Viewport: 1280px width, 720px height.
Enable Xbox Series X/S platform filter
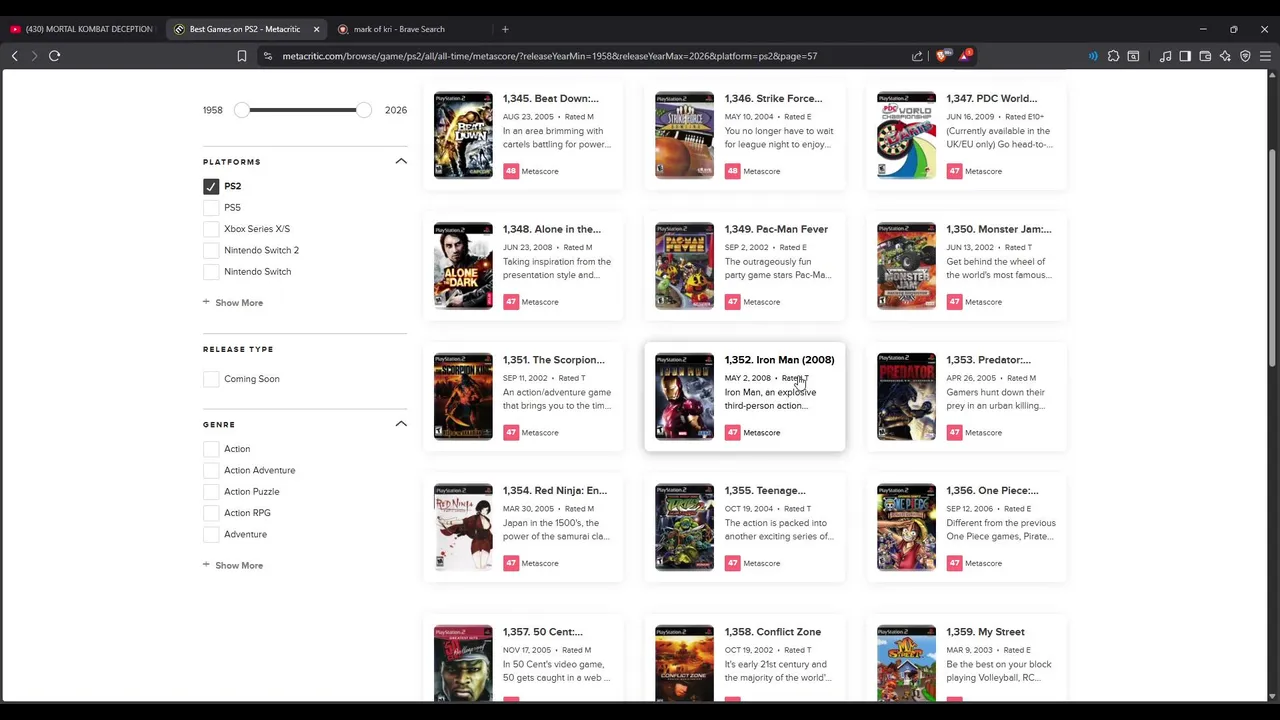211,229
